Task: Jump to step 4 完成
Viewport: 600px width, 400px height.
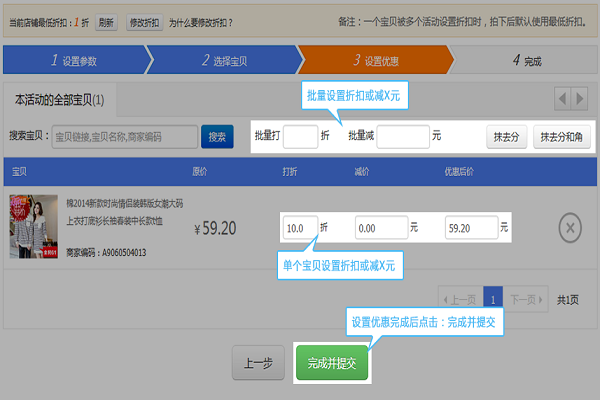Action: [527, 60]
